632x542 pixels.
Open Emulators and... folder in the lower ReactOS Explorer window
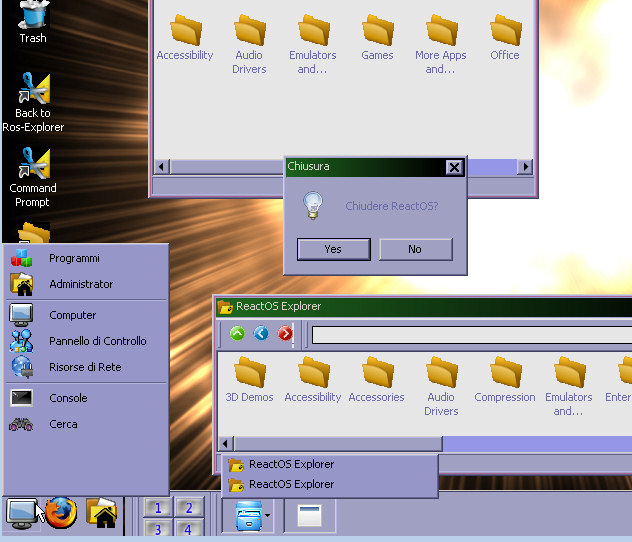coord(569,386)
